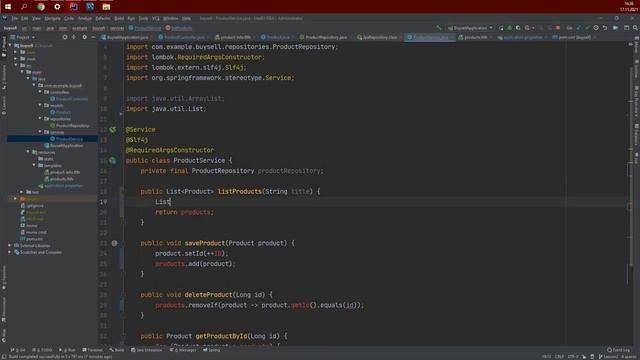This screenshot has width=640, height=360.
Task: Open Windows Start menu
Action: (x=8, y=7)
